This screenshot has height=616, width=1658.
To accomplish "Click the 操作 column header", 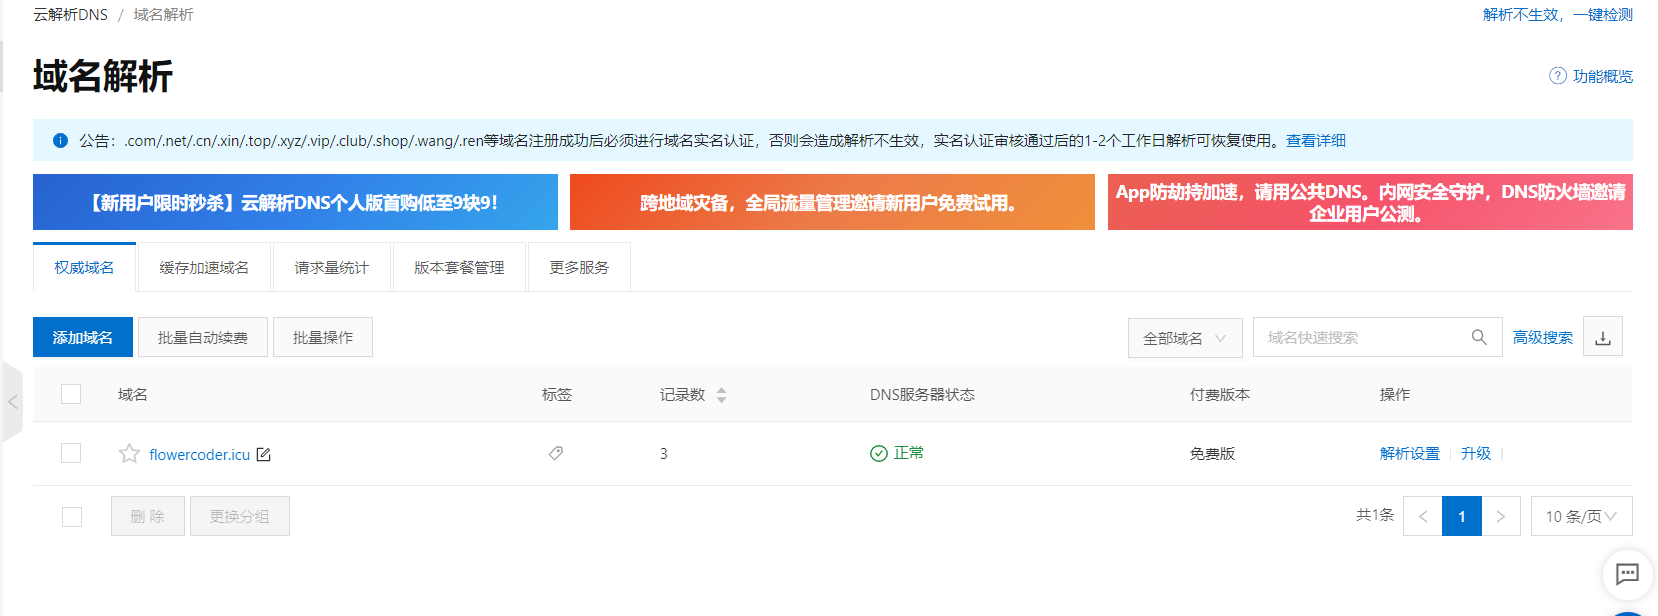I will (x=1395, y=394).
